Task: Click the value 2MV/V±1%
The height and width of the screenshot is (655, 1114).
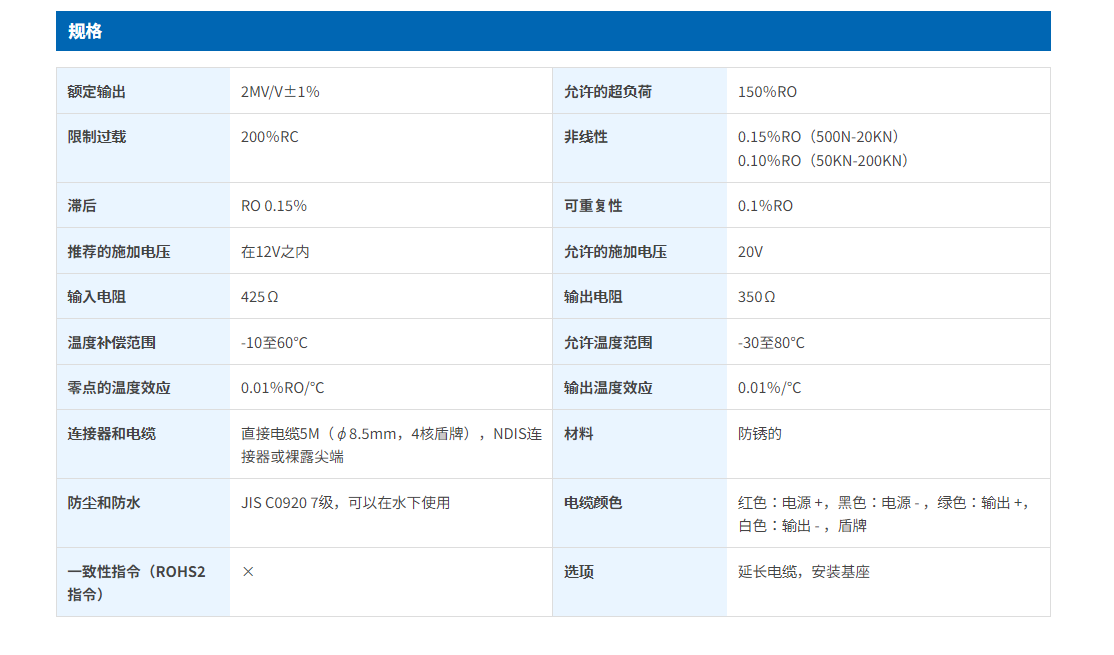Action: tap(280, 92)
